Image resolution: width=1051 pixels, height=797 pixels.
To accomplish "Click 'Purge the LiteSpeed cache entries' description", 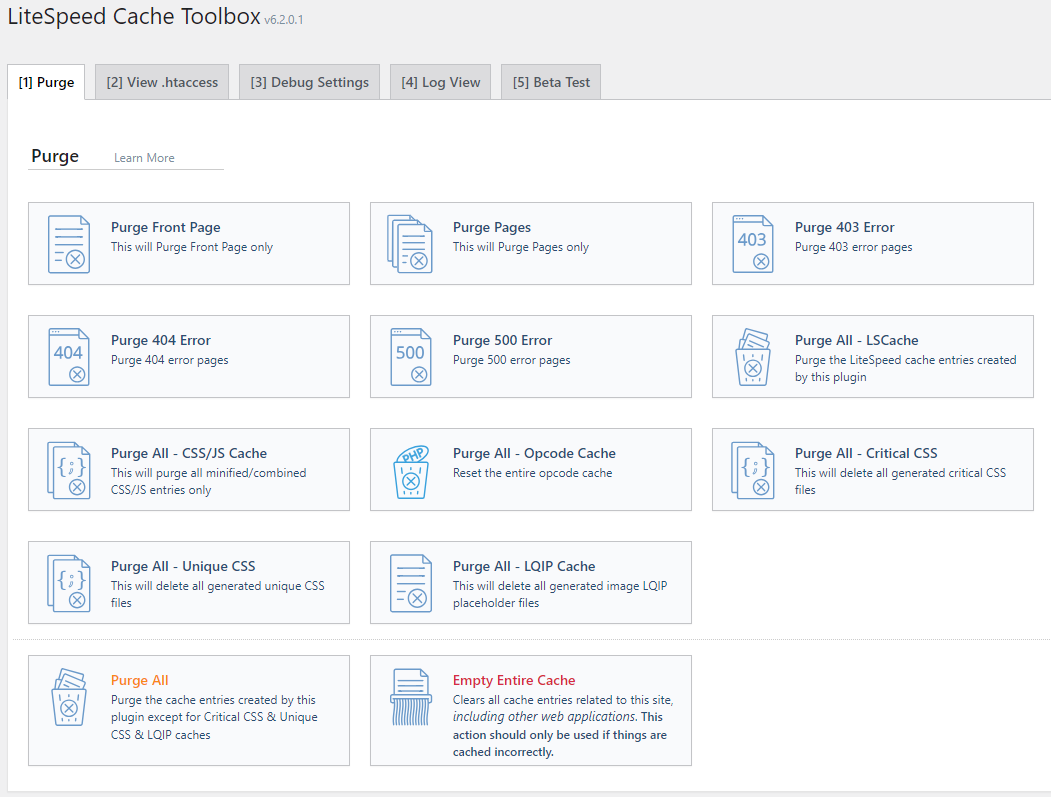I will 906,369.
